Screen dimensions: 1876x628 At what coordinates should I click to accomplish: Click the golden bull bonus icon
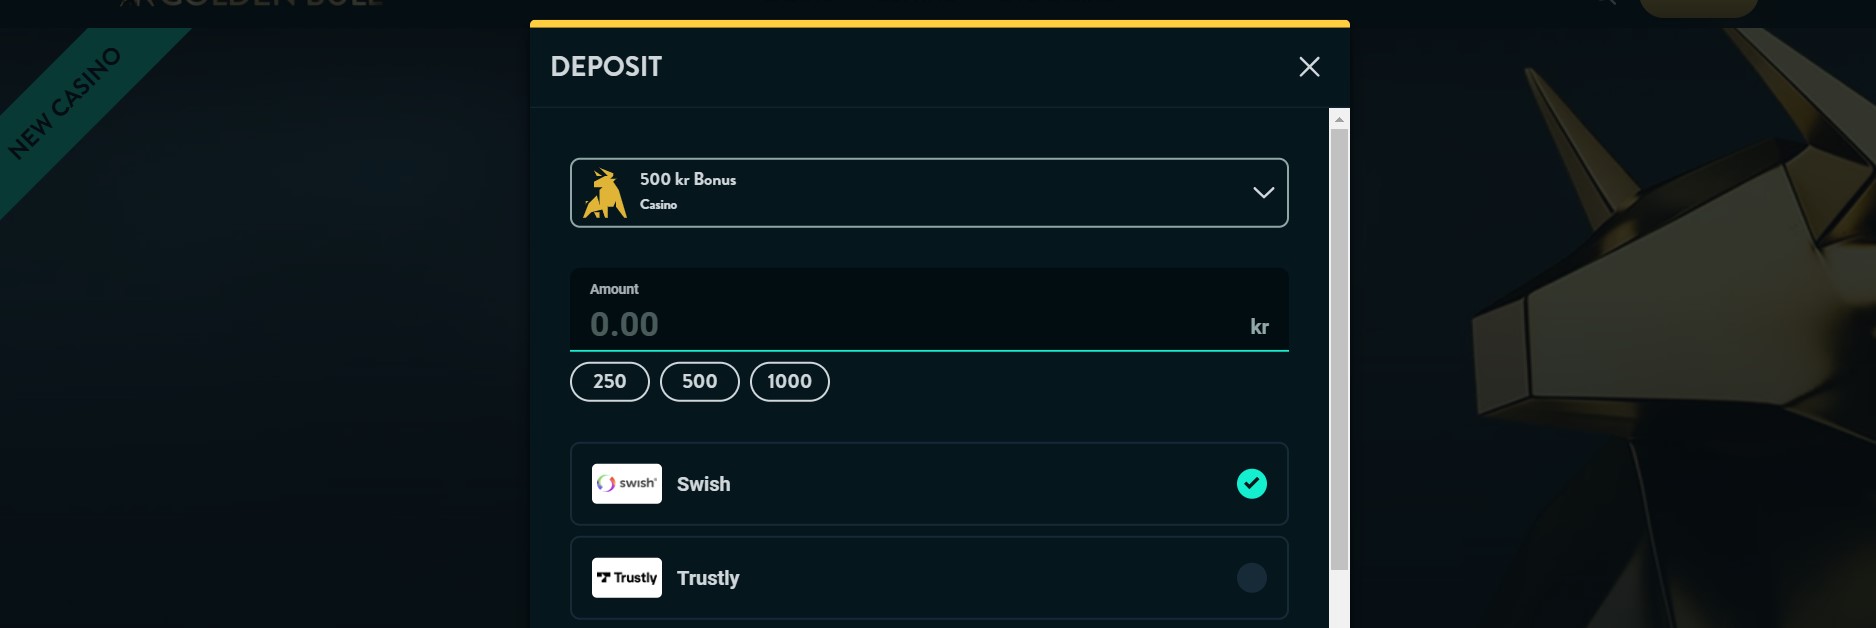tap(604, 193)
